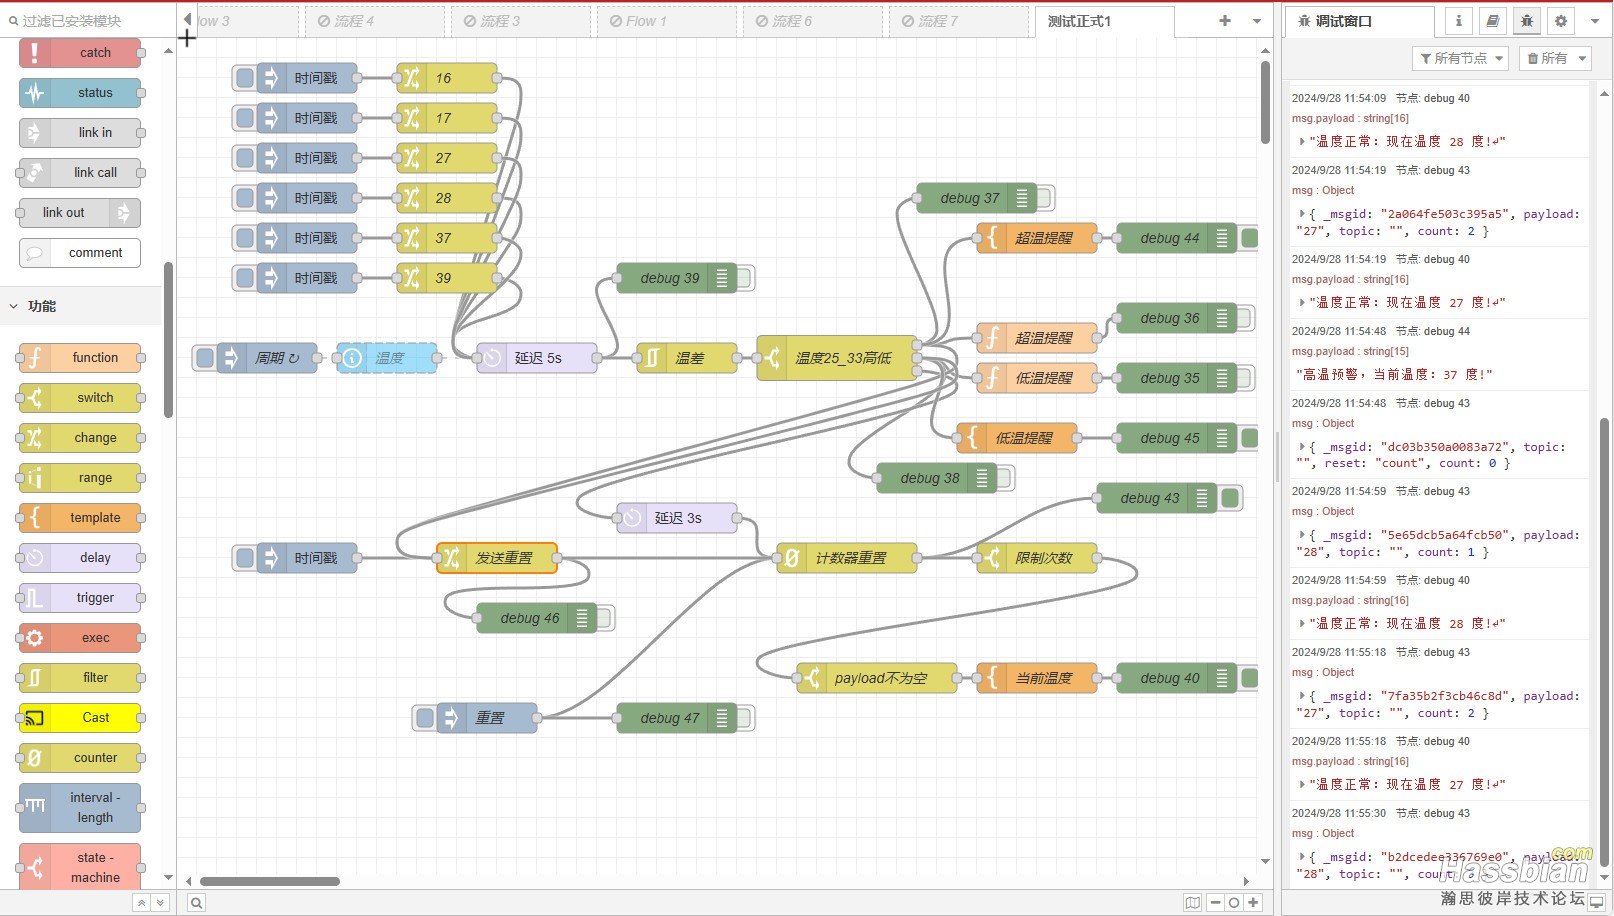Select the catch node in palette
The height and width of the screenshot is (916, 1614).
[80, 53]
